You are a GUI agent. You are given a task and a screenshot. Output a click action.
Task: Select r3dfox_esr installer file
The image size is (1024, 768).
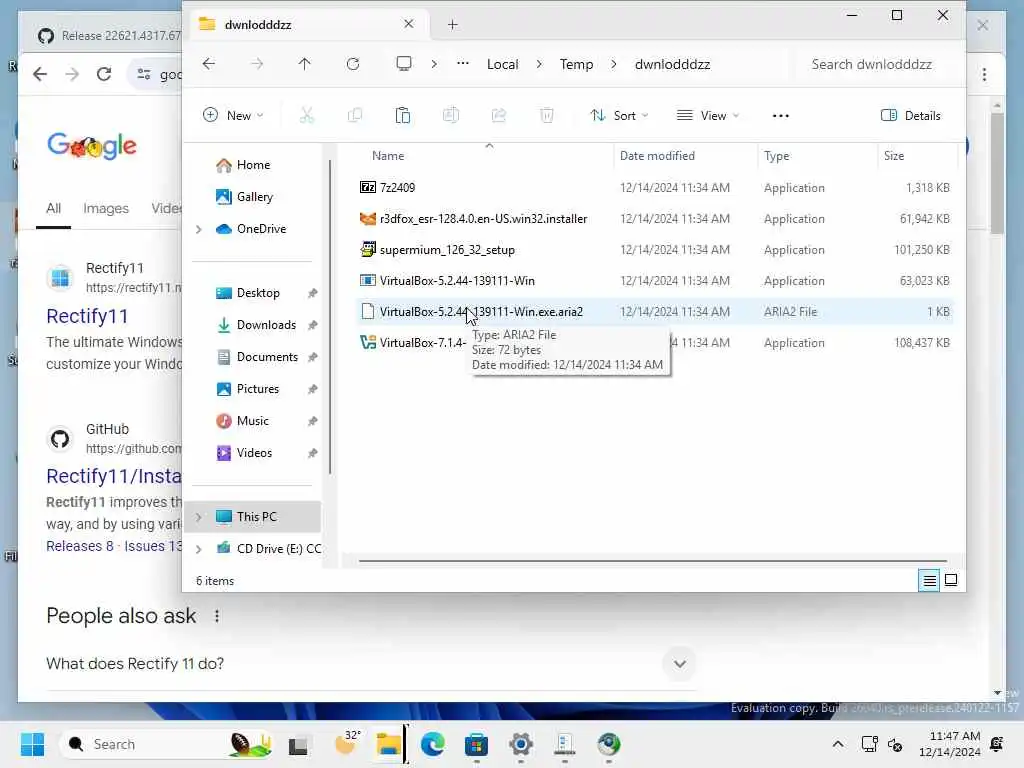(655, 219)
